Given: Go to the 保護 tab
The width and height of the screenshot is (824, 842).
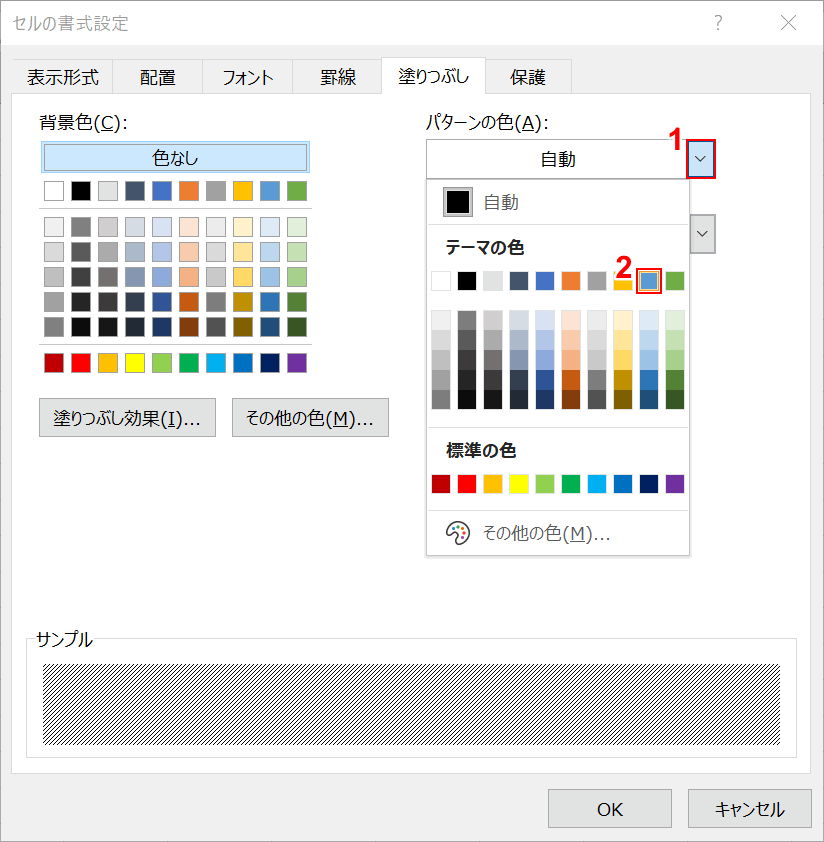Looking at the screenshot, I should pos(528,77).
